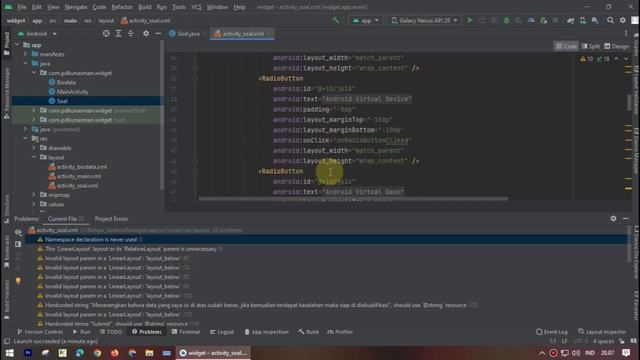Open editor tabs more-options icon

click(x=626, y=33)
